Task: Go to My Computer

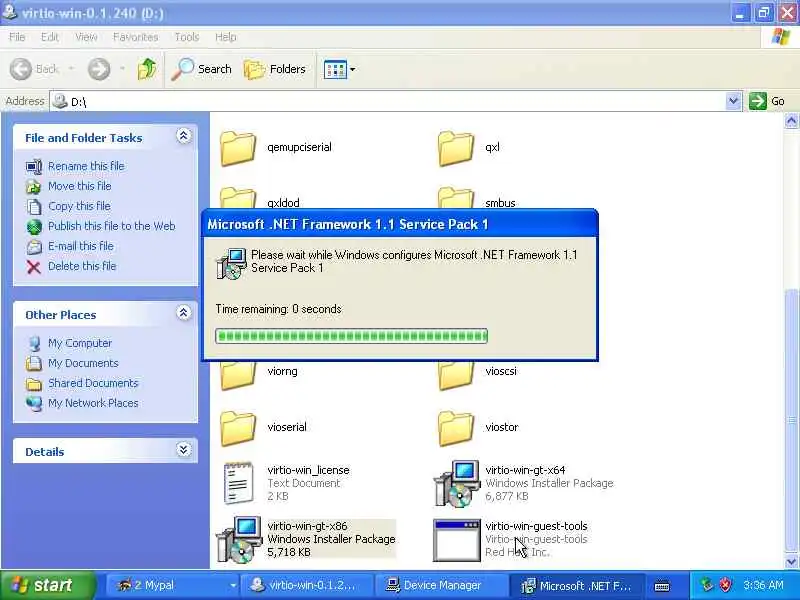Action: click(x=80, y=343)
